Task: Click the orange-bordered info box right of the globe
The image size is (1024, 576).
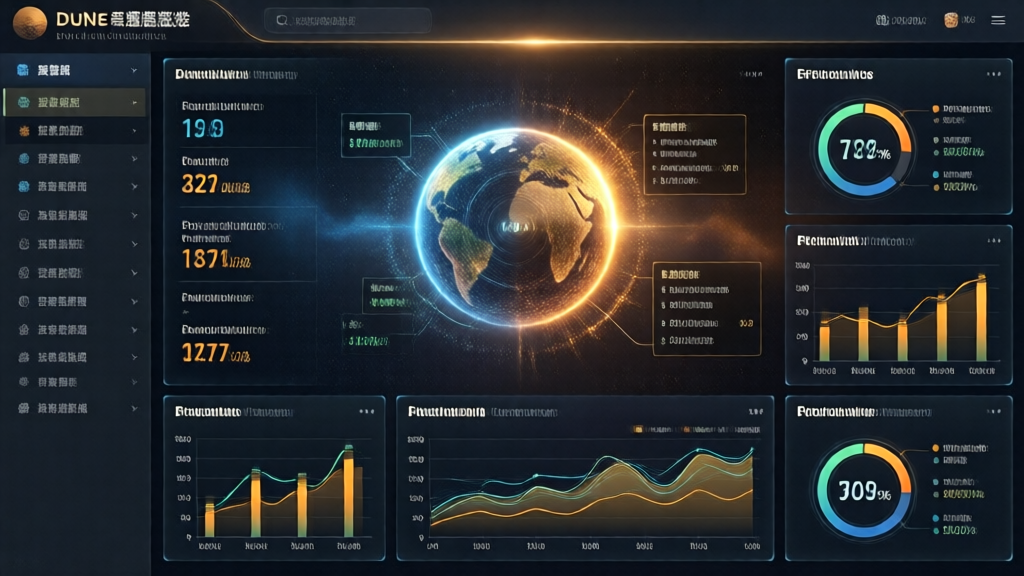Action: (x=696, y=153)
